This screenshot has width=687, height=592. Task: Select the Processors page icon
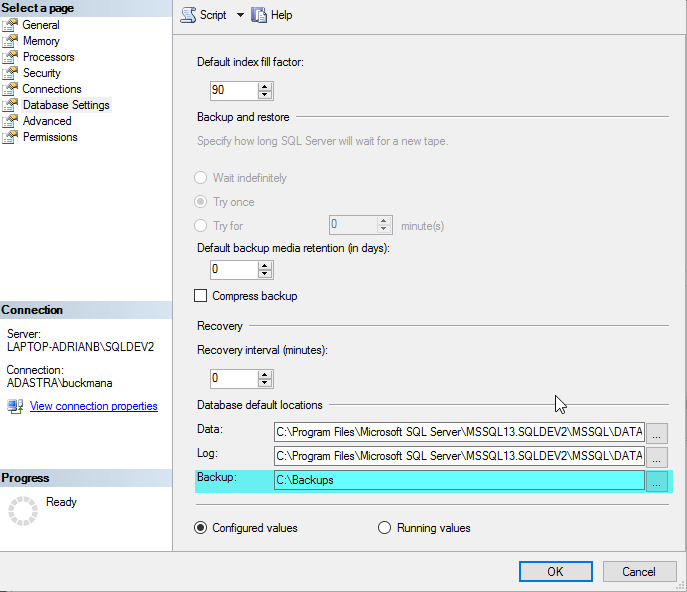[x=11, y=57]
